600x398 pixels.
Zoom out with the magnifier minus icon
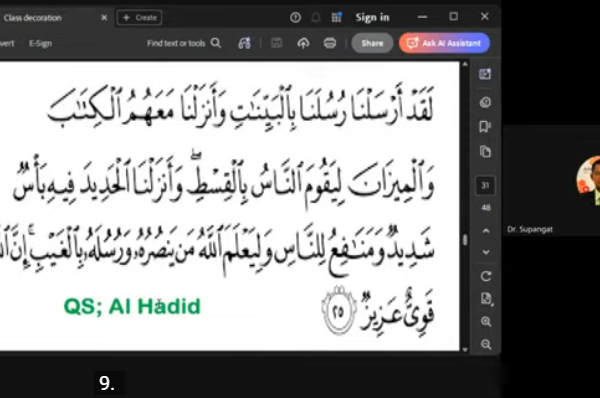pos(486,344)
